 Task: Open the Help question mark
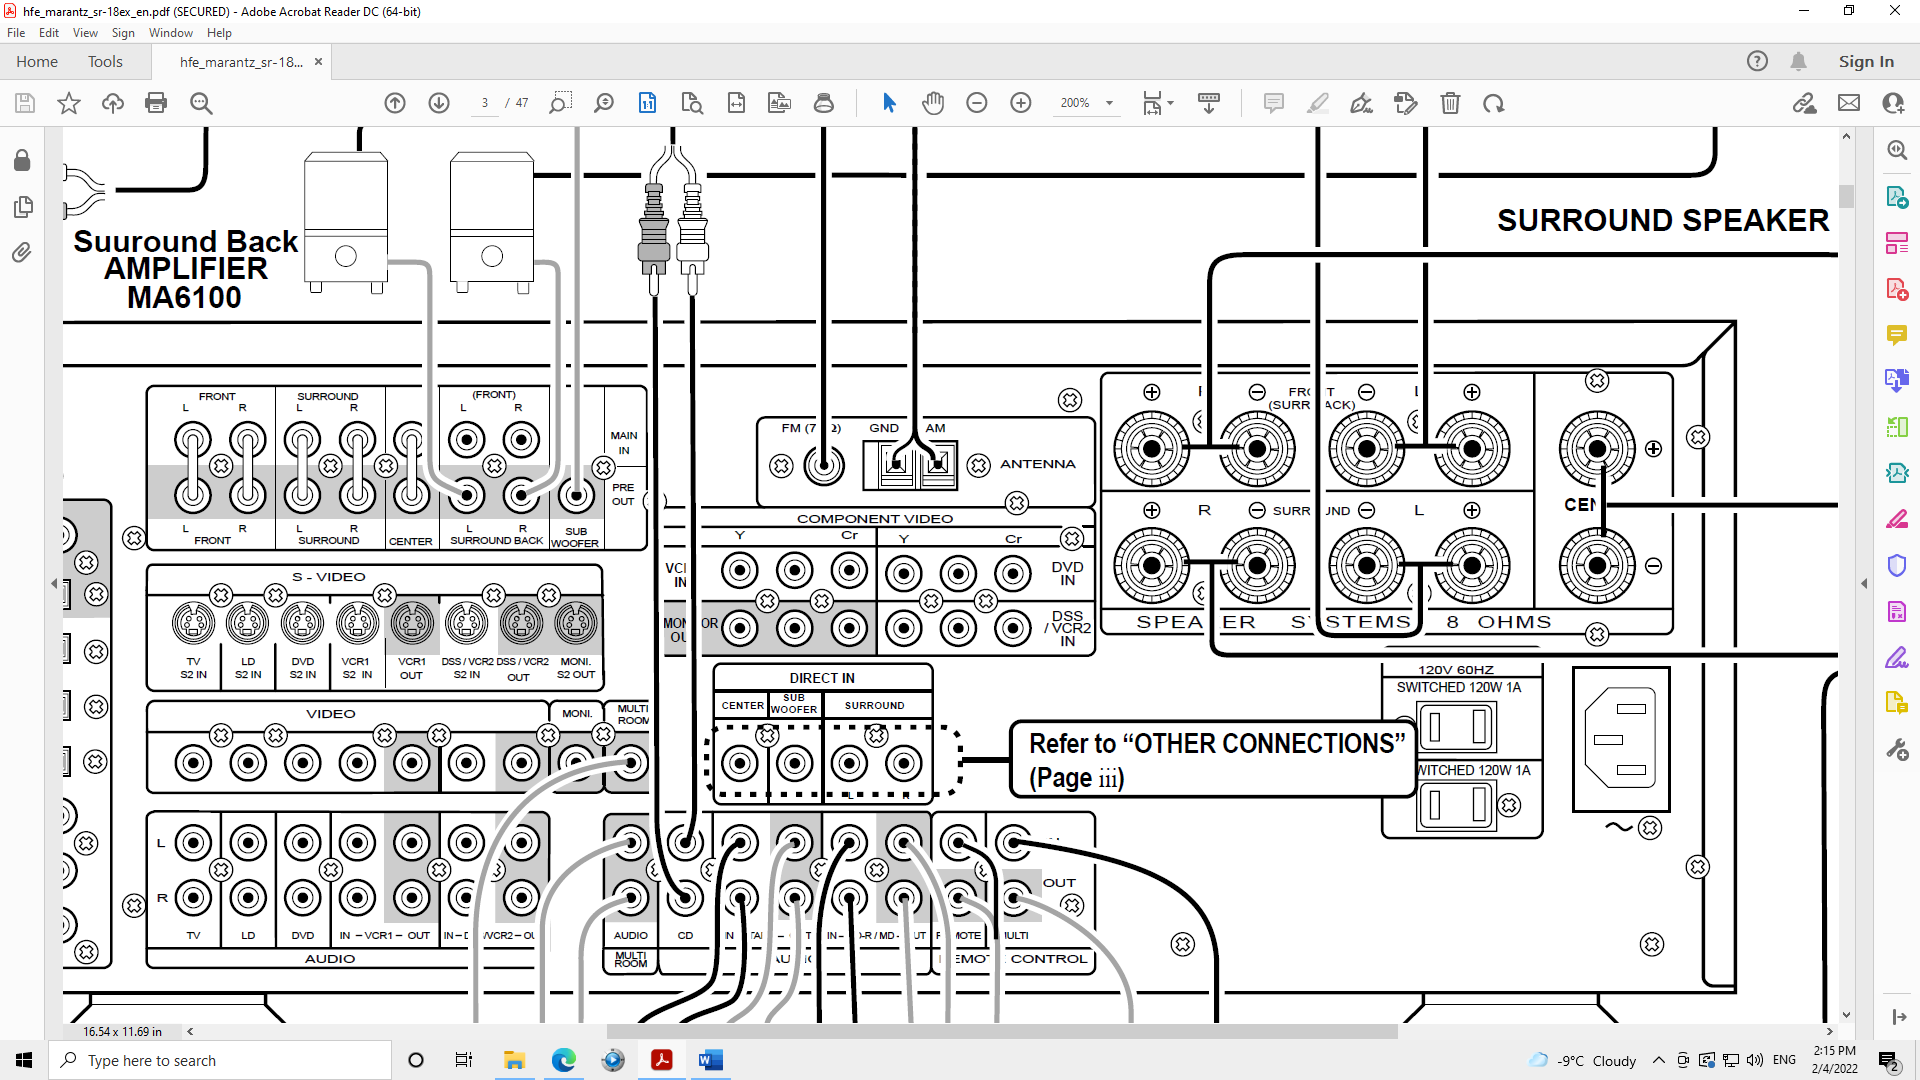pyautogui.click(x=1757, y=61)
